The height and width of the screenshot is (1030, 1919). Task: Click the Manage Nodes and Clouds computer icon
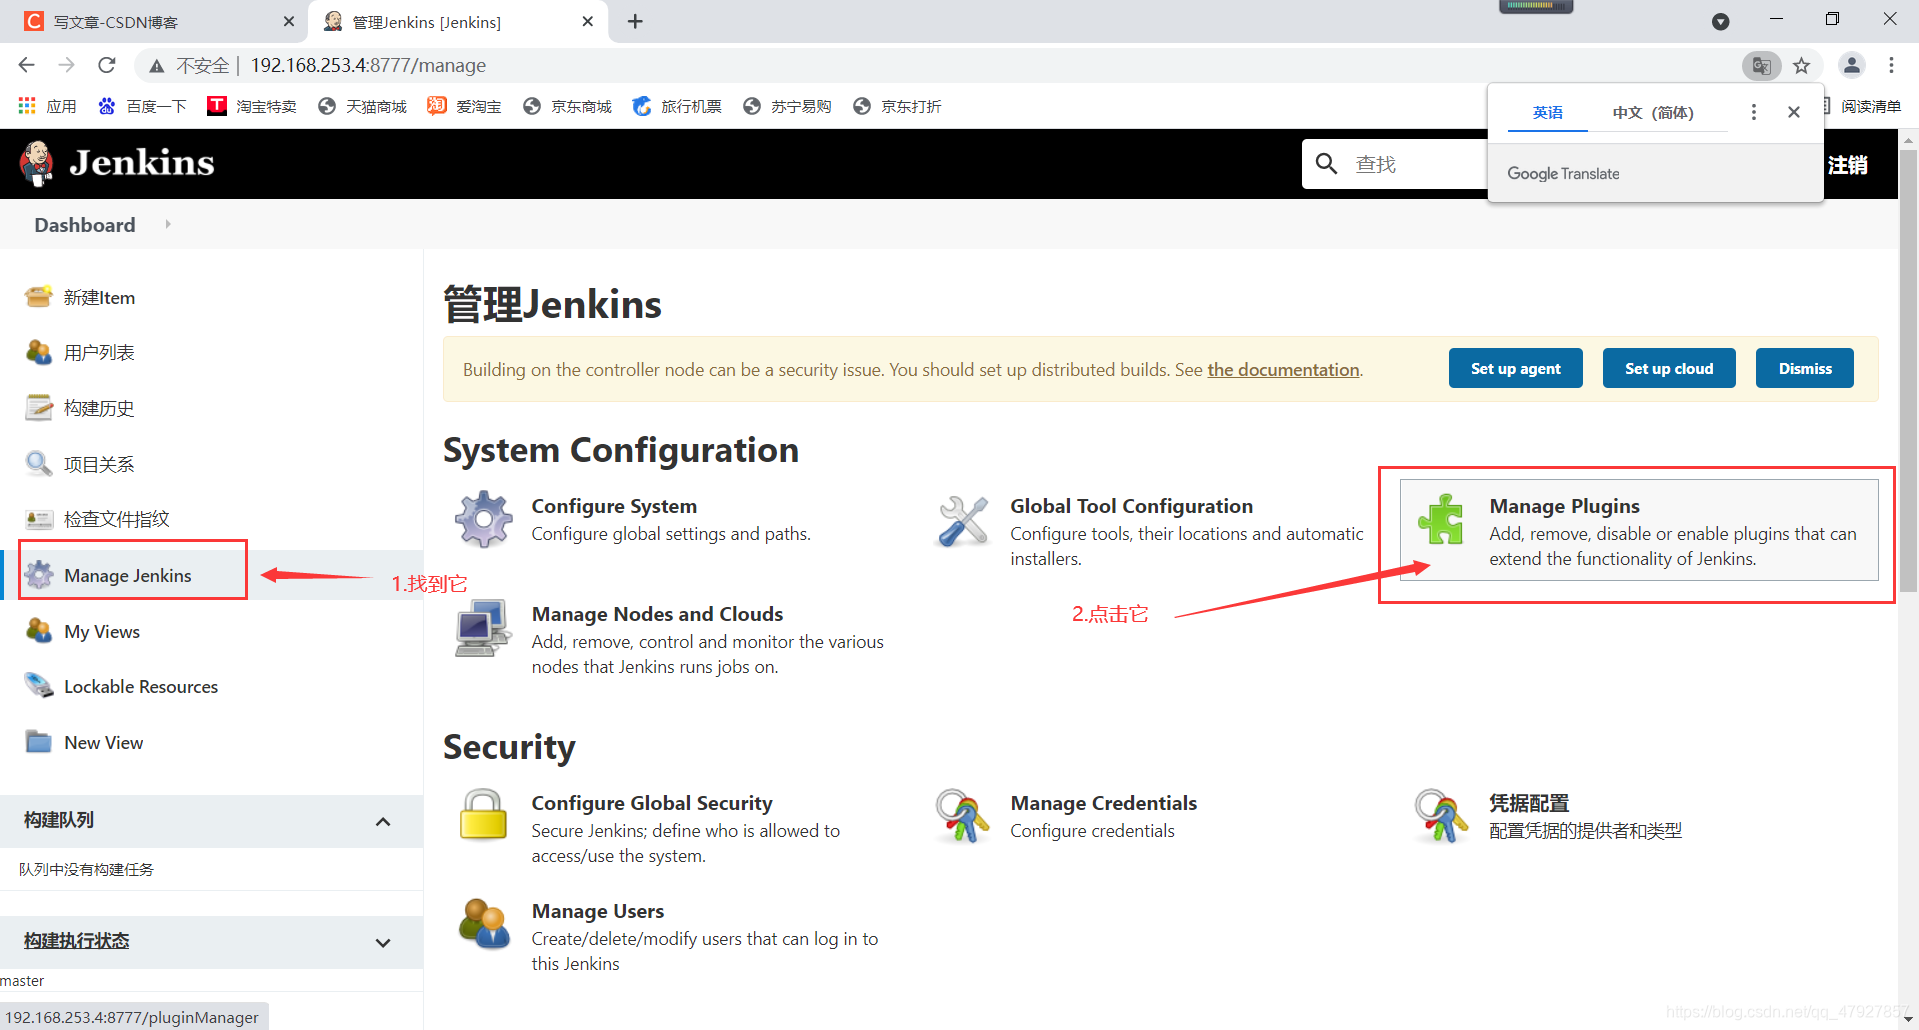click(x=484, y=628)
